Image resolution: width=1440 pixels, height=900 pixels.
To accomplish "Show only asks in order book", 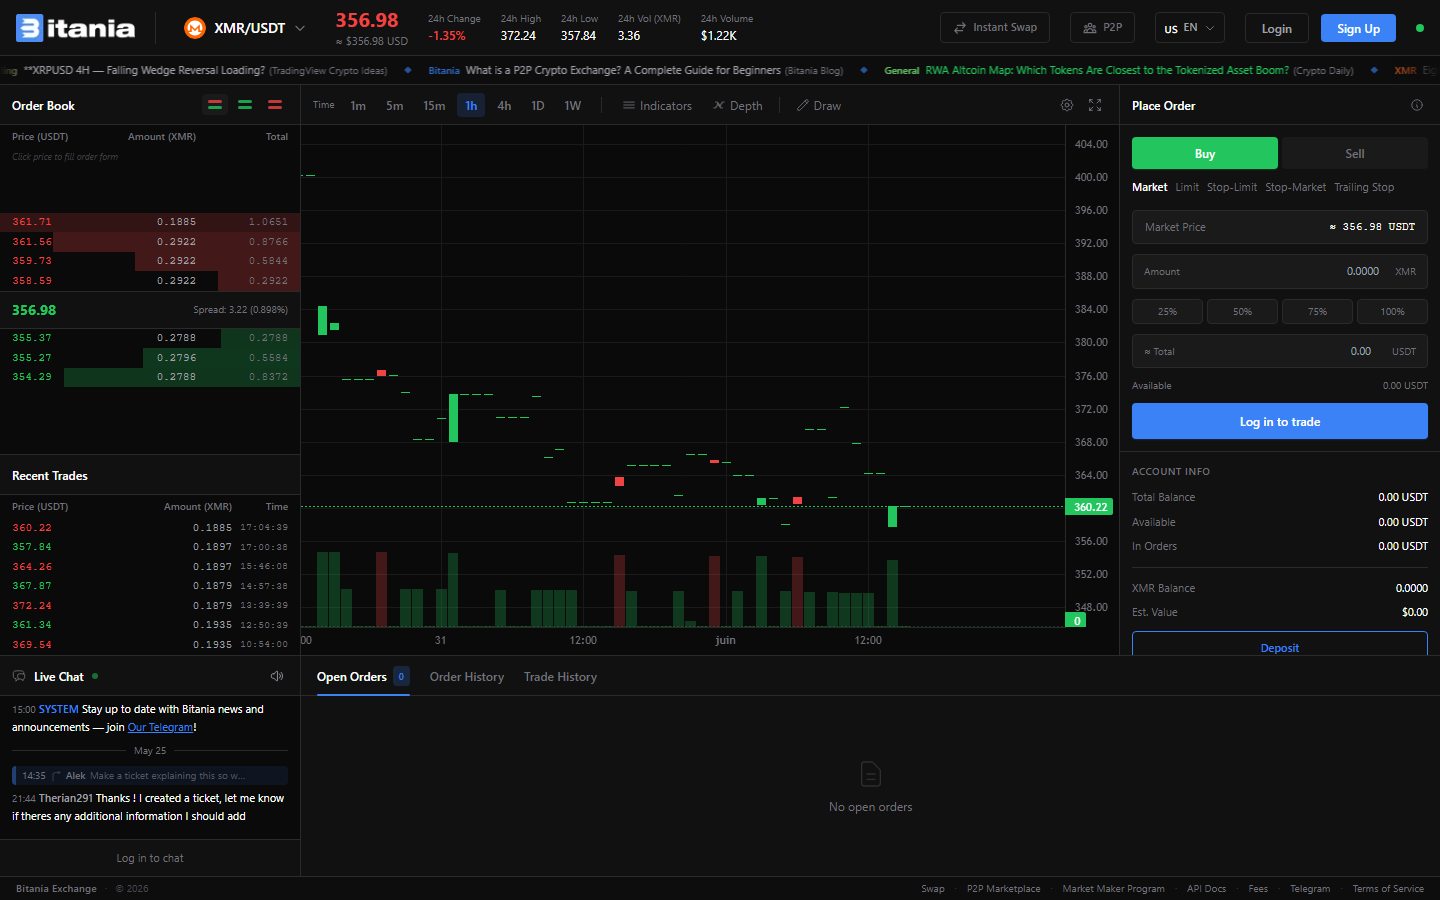I will click(x=275, y=105).
